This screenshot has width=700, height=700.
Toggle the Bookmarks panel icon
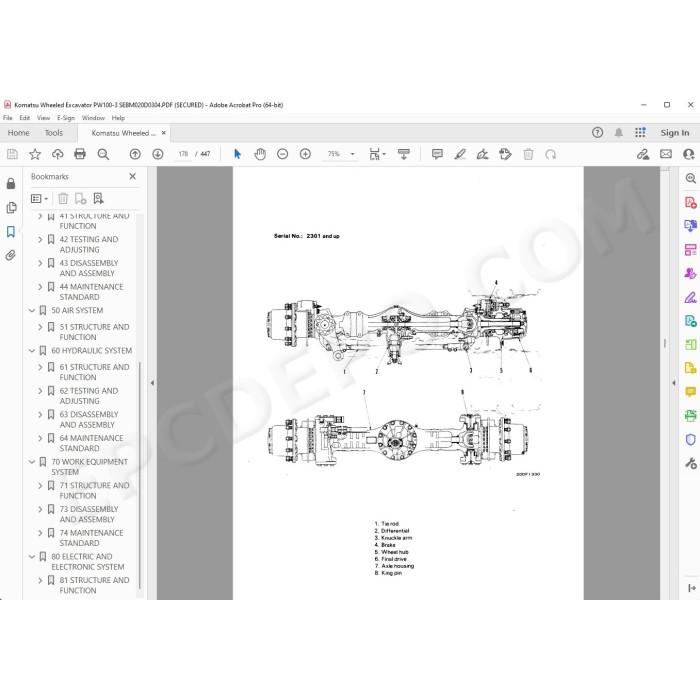(11, 231)
